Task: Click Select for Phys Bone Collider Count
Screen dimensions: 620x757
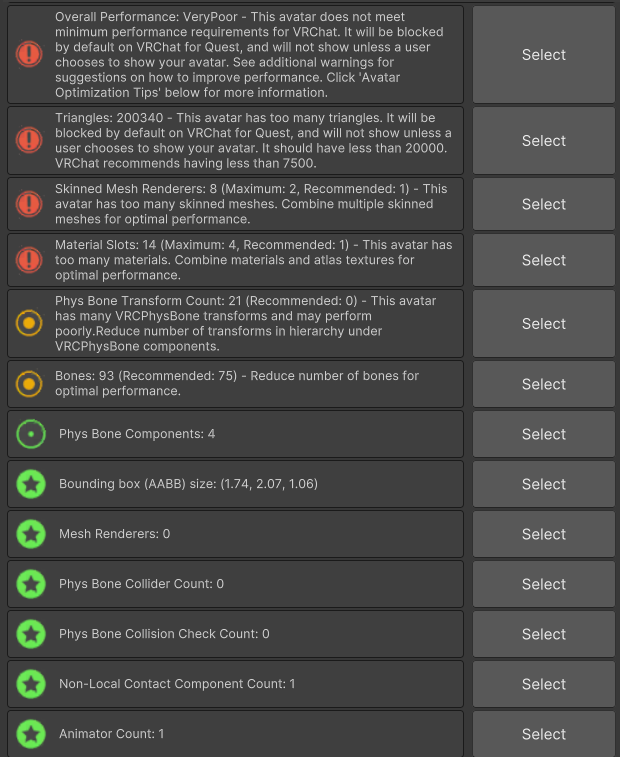Action: [544, 584]
